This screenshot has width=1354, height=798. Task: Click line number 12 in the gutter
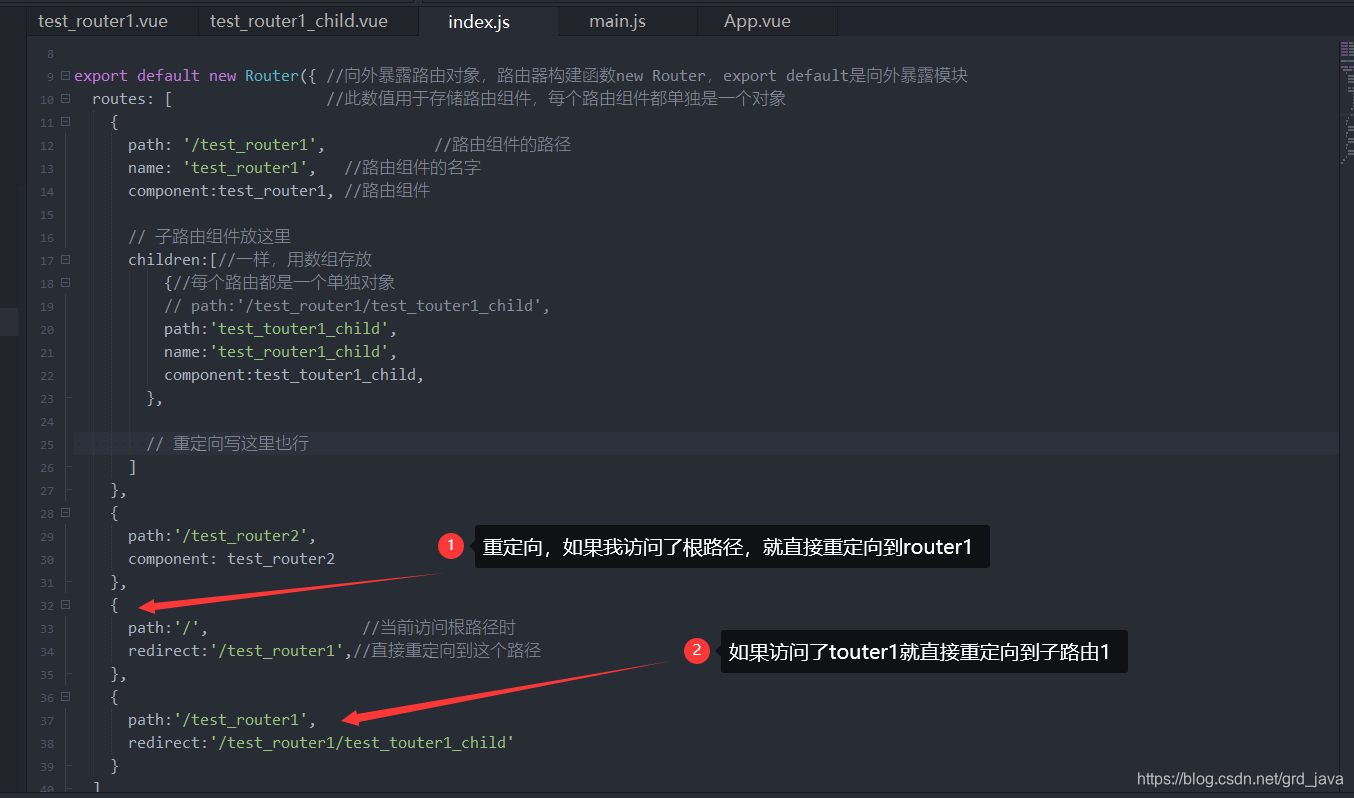(47, 145)
